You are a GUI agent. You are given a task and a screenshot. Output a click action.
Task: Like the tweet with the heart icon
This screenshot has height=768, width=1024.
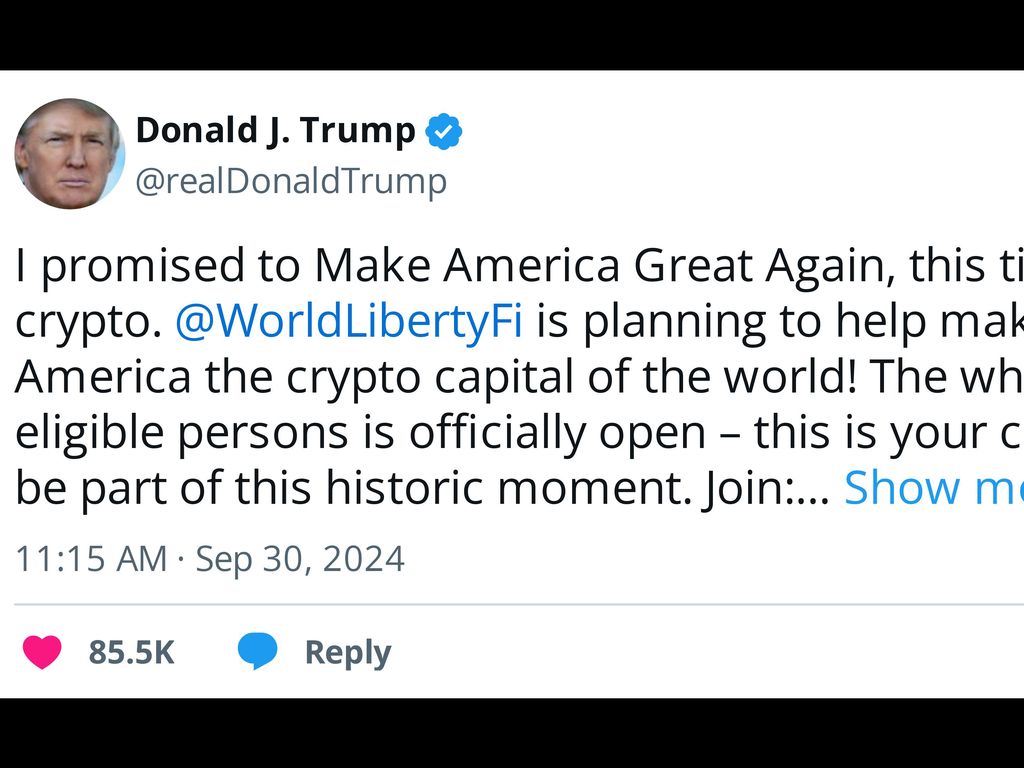[42, 652]
